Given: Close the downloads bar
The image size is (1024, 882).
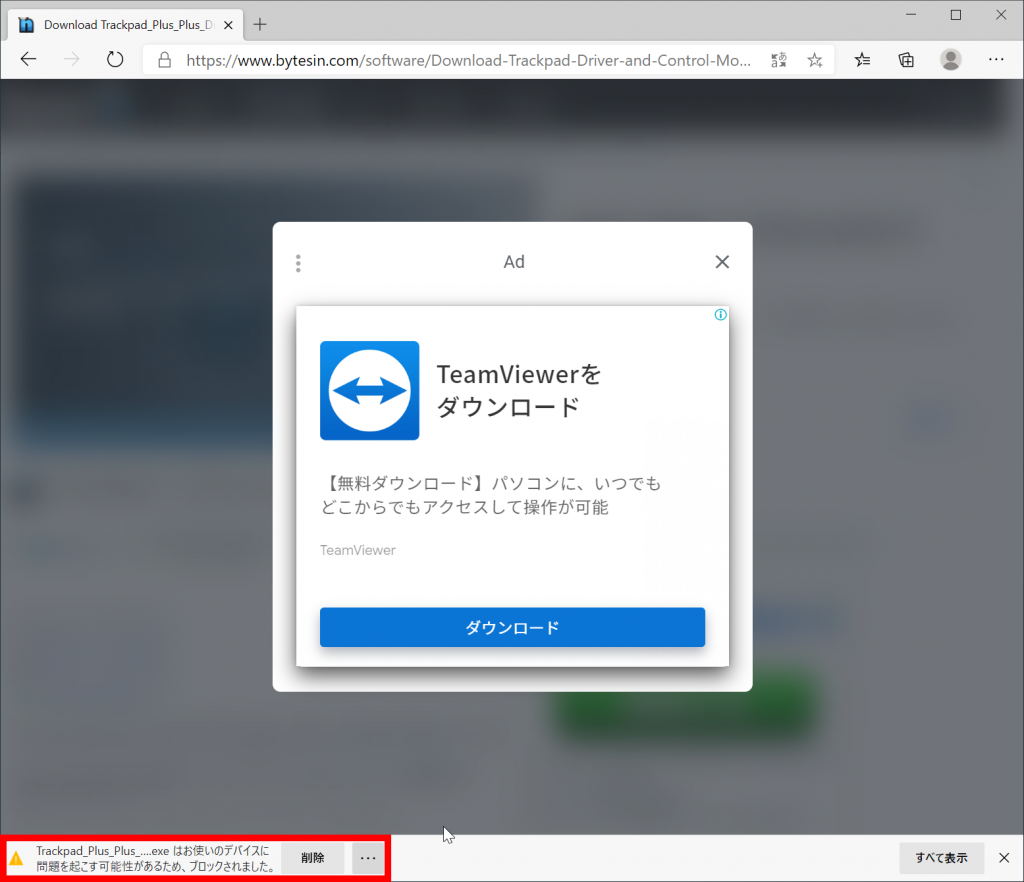Looking at the screenshot, I should (1004, 858).
